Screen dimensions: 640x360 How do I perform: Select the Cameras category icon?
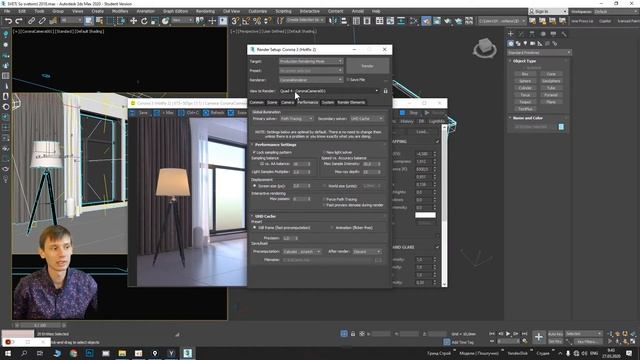coord(533,43)
